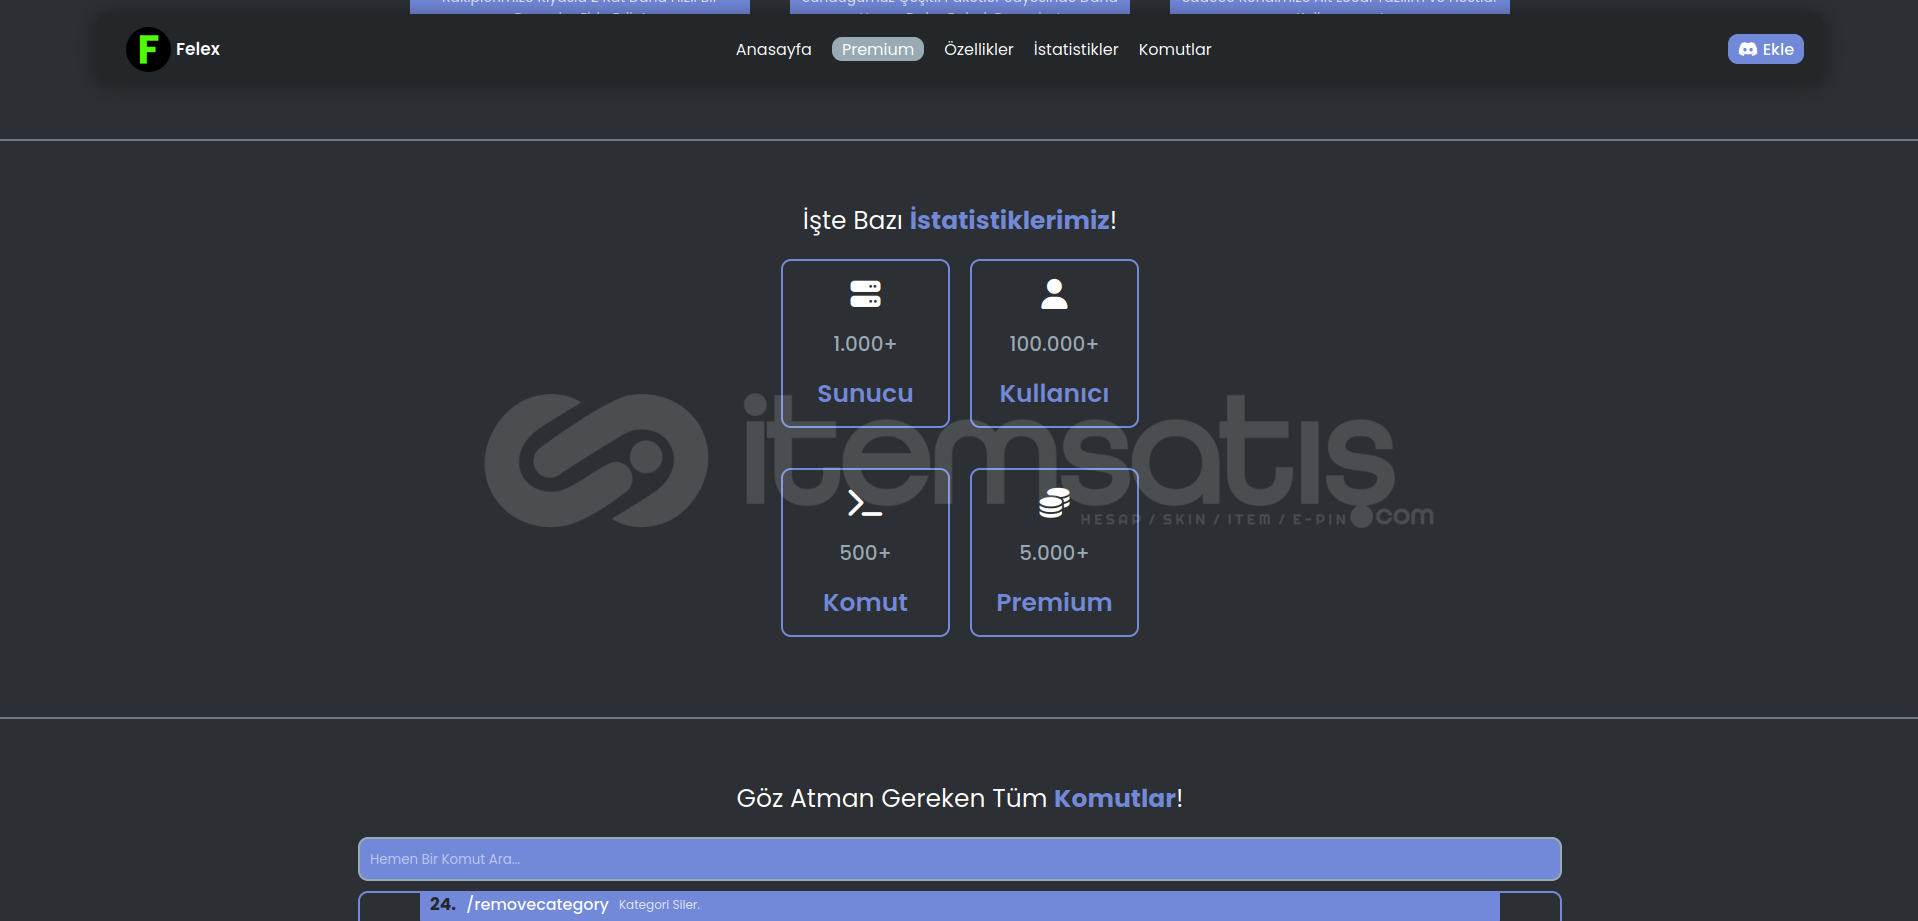
Task: Click the 500+ value text
Action: (x=865, y=553)
